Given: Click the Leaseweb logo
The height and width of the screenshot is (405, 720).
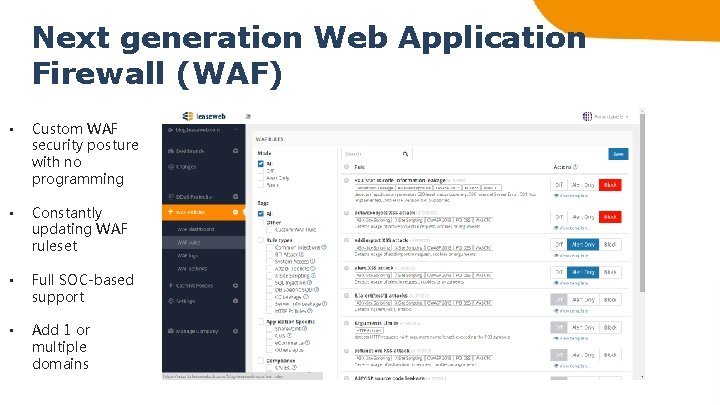Looking at the screenshot, I should tap(204, 116).
